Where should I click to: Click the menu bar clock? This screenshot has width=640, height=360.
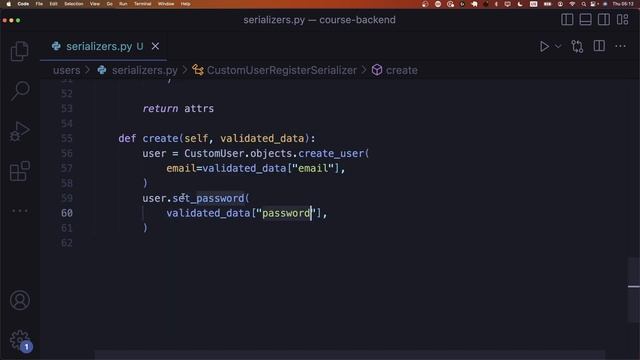[x=623, y=4]
